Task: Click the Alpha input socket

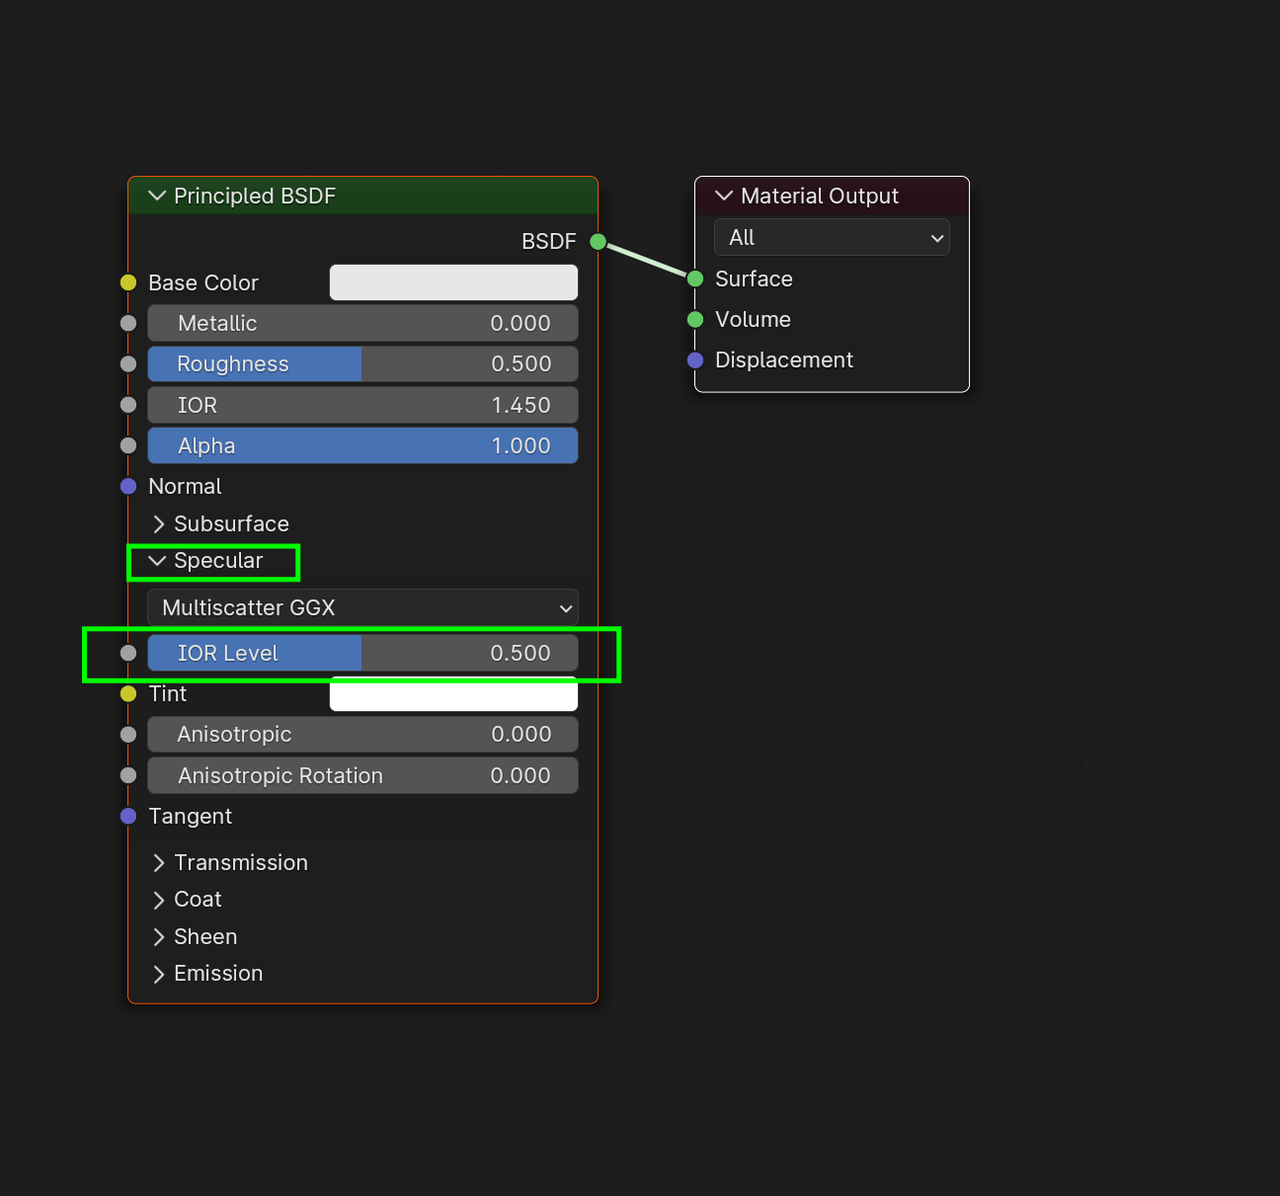Action: [128, 446]
